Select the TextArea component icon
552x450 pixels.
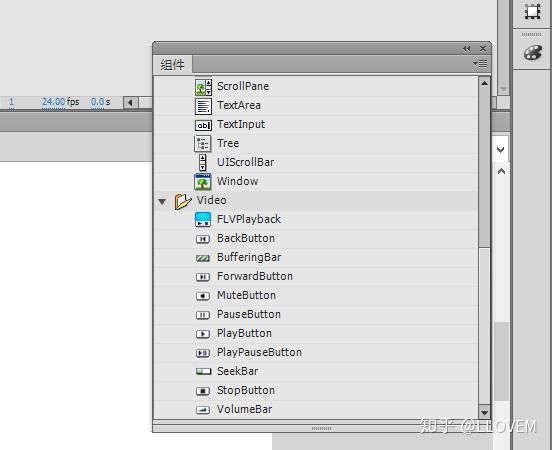(x=203, y=106)
